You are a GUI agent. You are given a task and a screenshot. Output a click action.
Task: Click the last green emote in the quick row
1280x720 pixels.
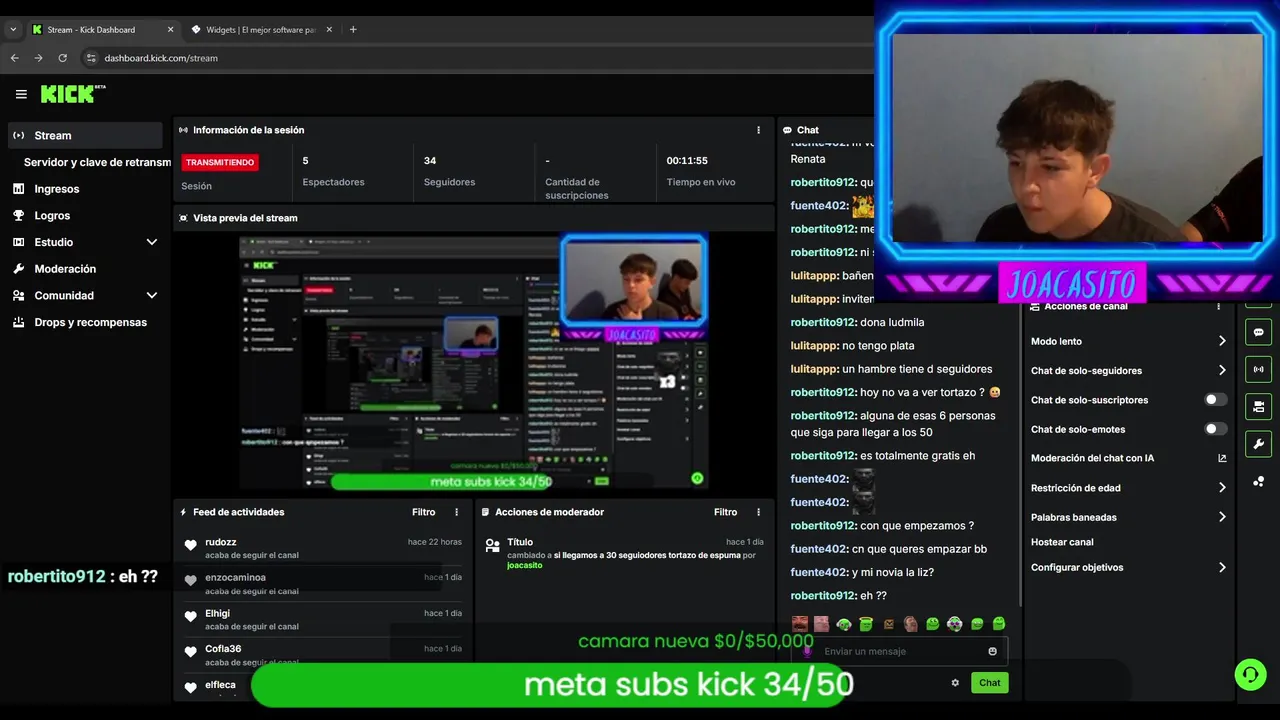[x=998, y=624]
